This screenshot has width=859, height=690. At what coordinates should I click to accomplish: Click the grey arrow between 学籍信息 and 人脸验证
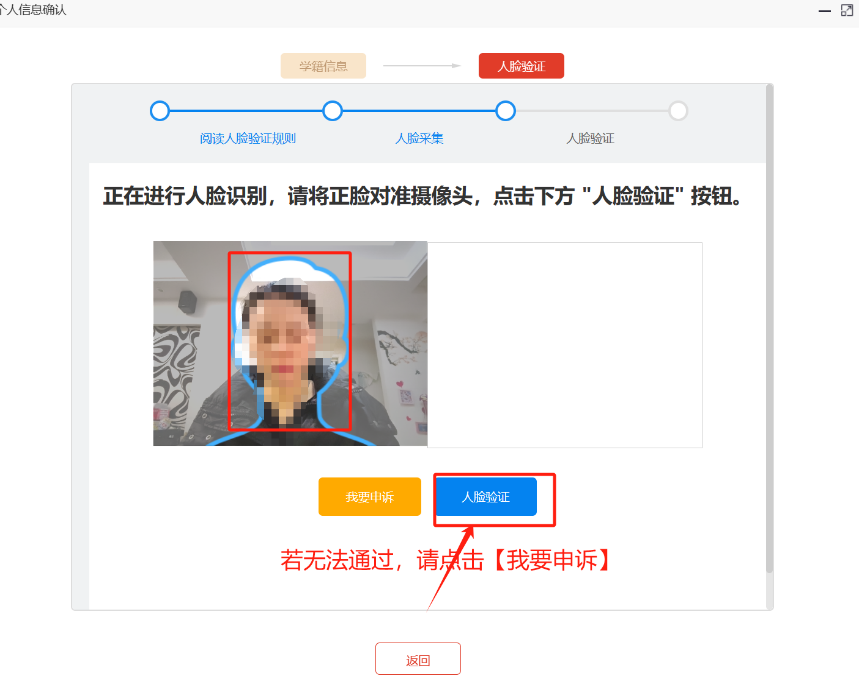coord(421,66)
